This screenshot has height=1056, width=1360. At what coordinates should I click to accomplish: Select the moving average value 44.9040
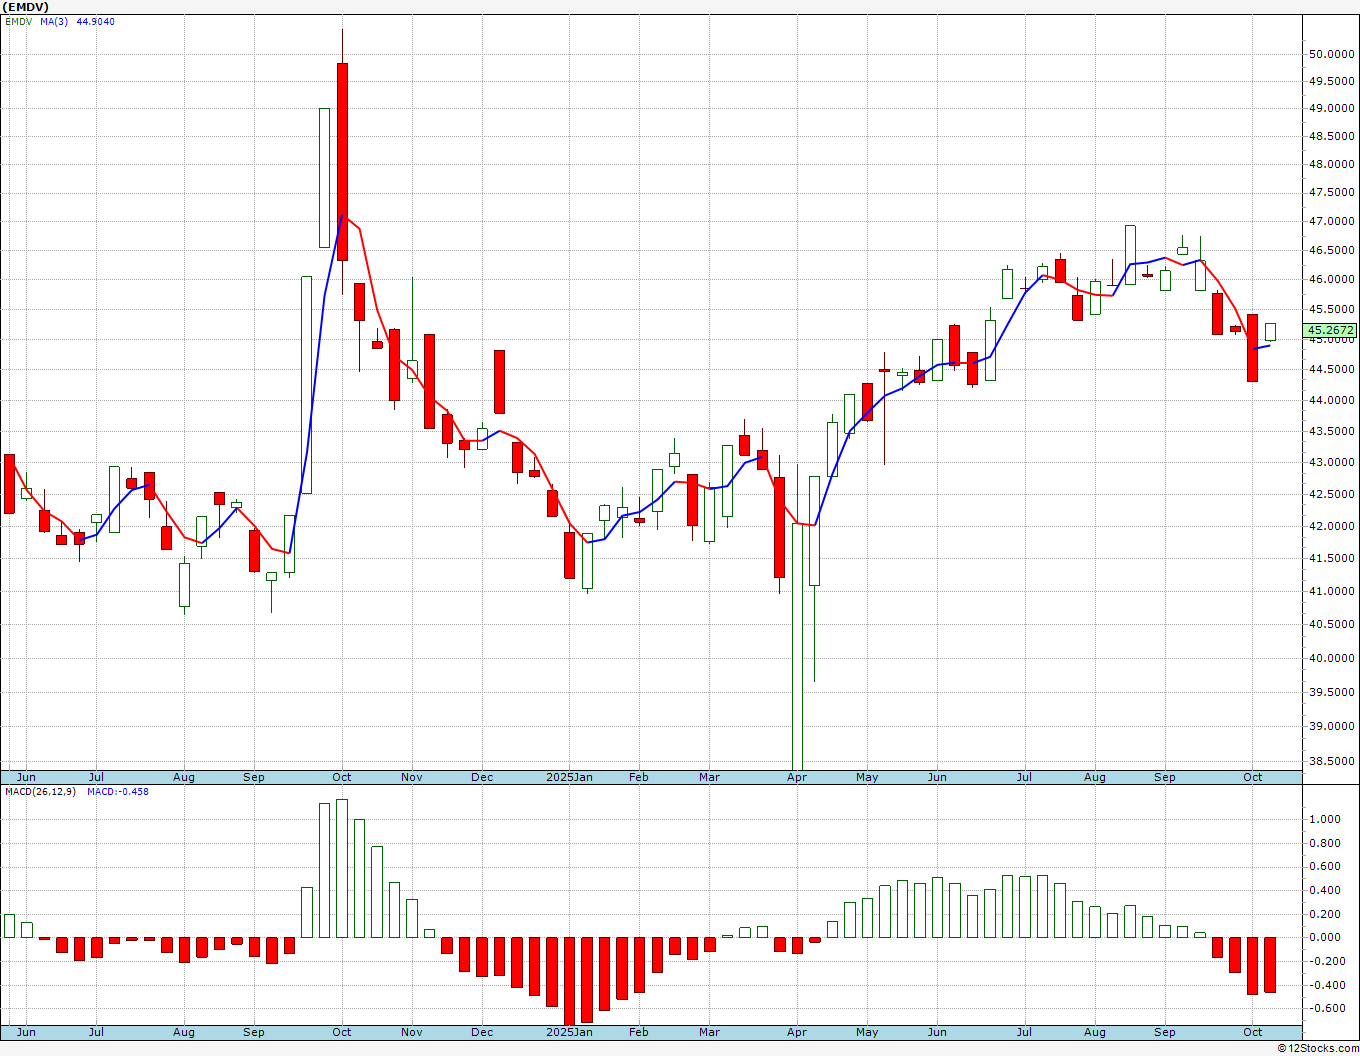tap(95, 21)
